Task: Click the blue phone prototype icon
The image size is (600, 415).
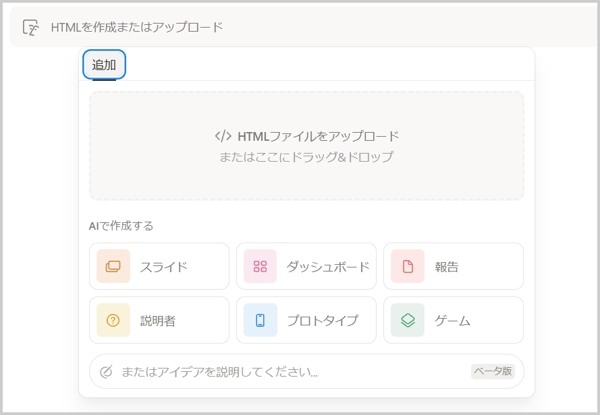Action: [260, 320]
